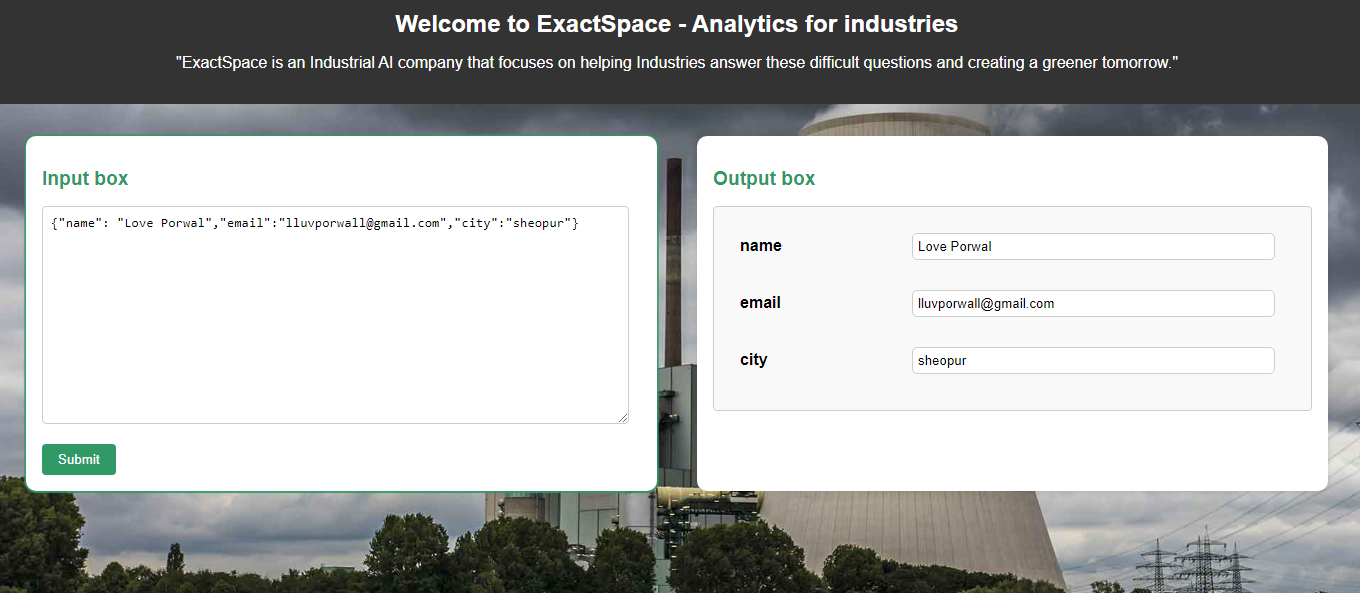Select the name output field
This screenshot has width=1360, height=593.
tap(1092, 246)
